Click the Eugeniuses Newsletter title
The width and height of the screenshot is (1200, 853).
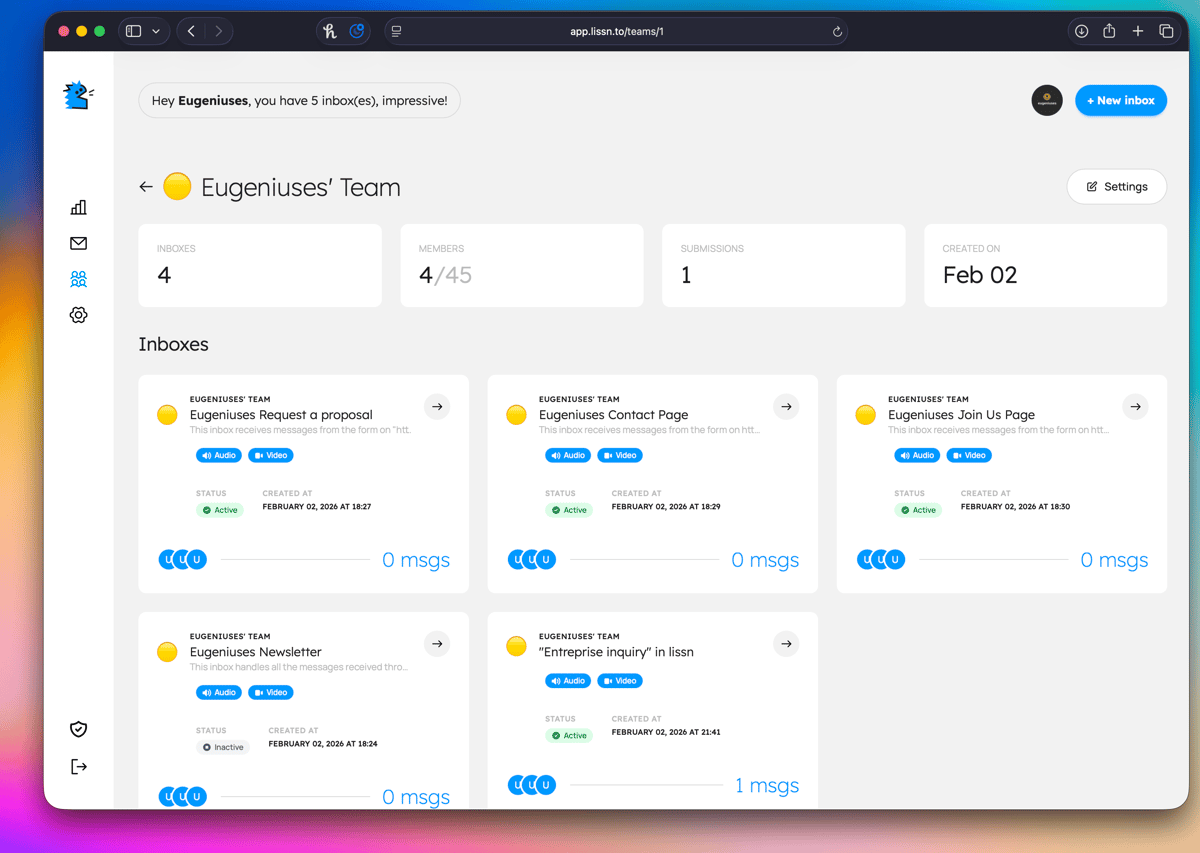(x=256, y=652)
